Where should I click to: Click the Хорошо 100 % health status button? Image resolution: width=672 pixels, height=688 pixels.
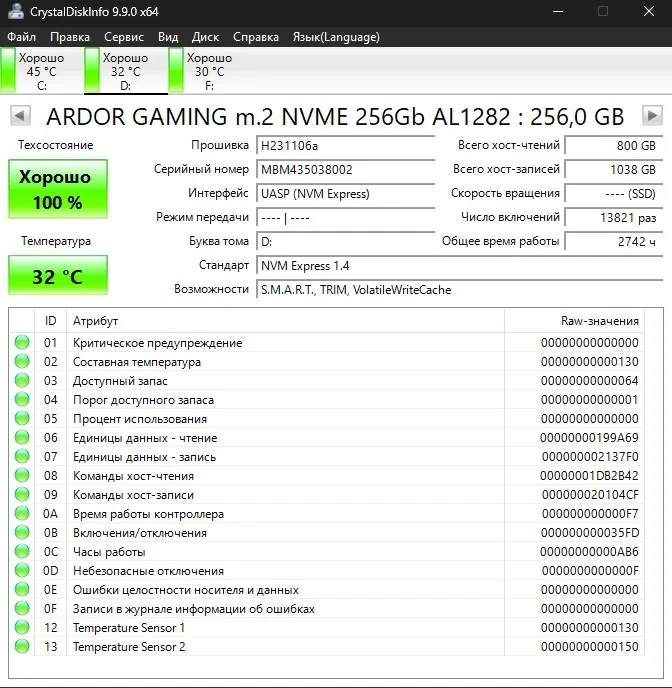point(57,189)
